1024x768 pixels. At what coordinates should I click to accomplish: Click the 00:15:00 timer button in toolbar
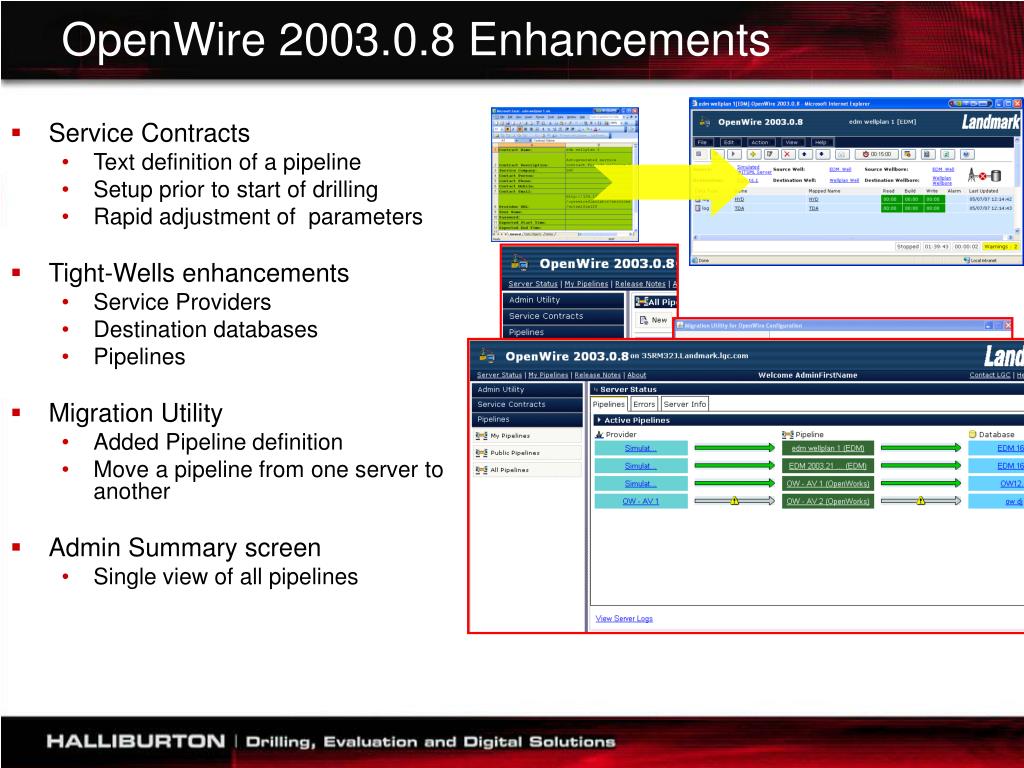876,154
